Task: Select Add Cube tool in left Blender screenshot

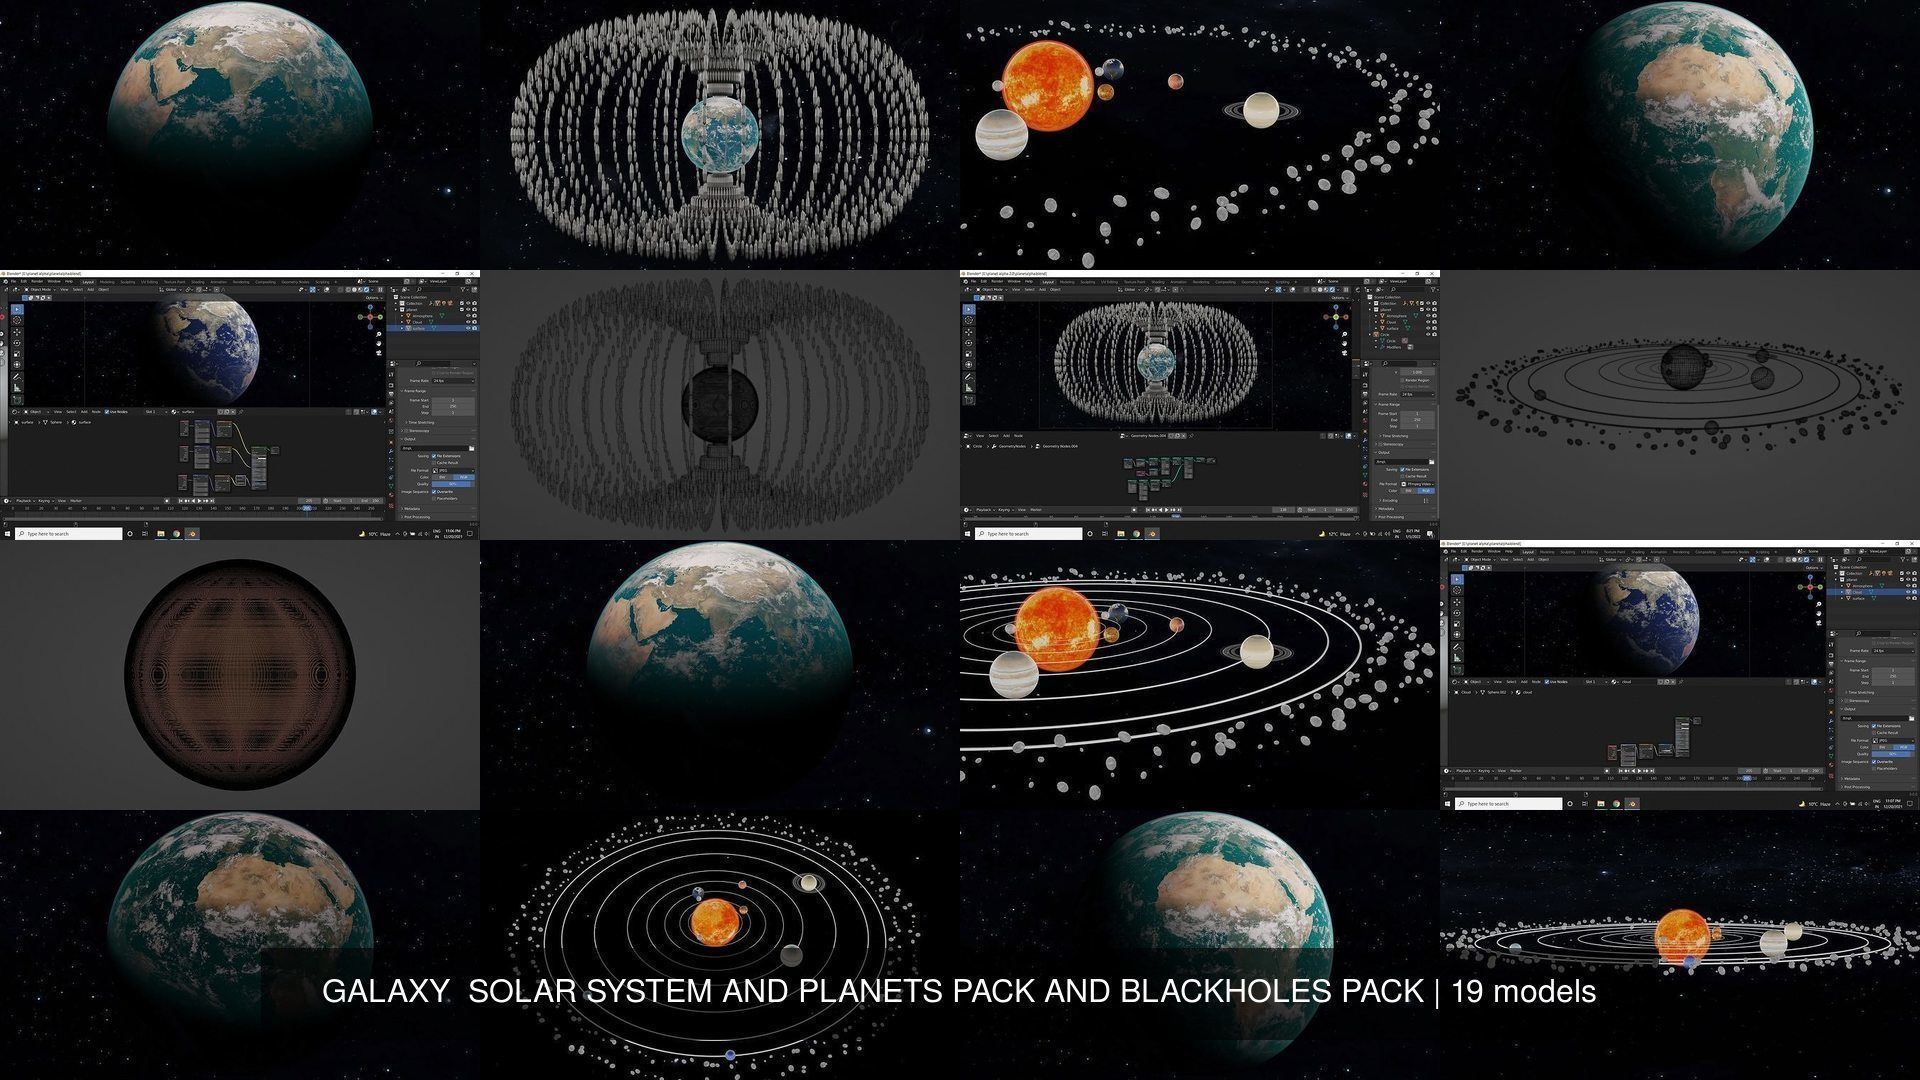Action: (x=17, y=400)
